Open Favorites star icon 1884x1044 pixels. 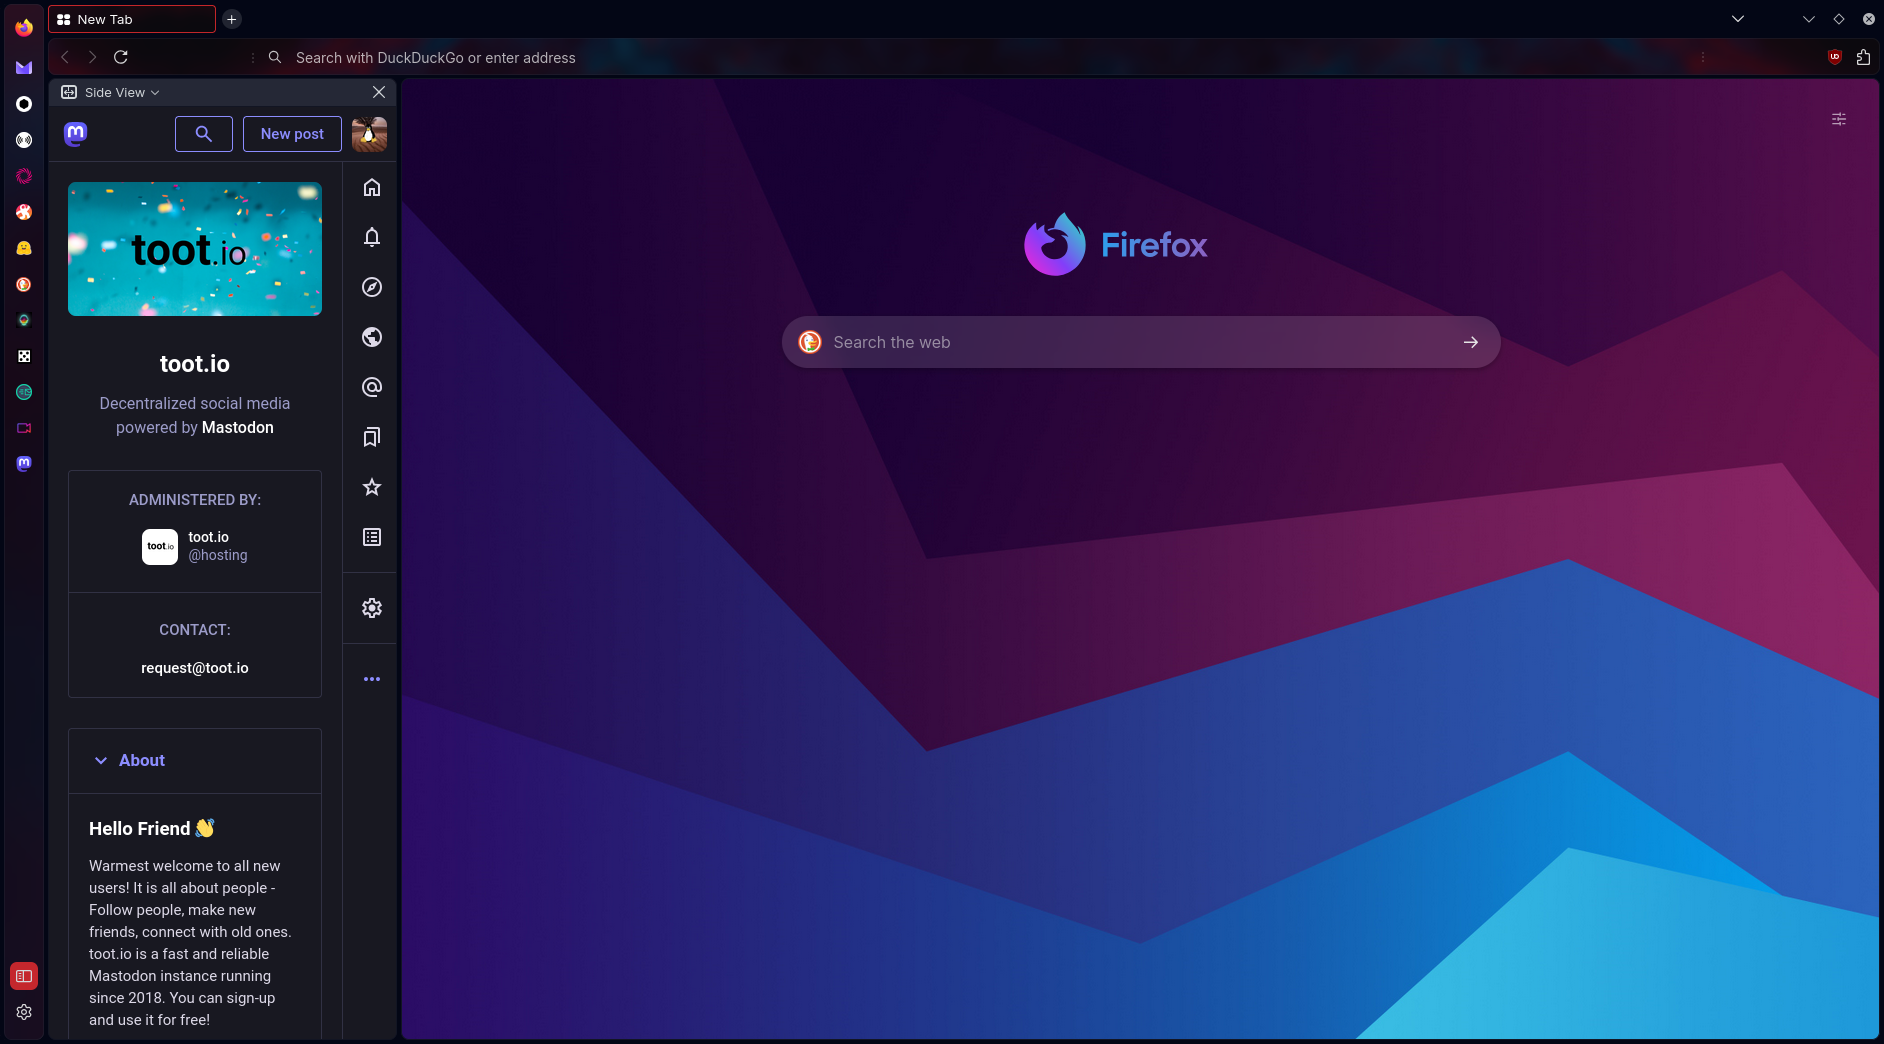pyautogui.click(x=372, y=487)
